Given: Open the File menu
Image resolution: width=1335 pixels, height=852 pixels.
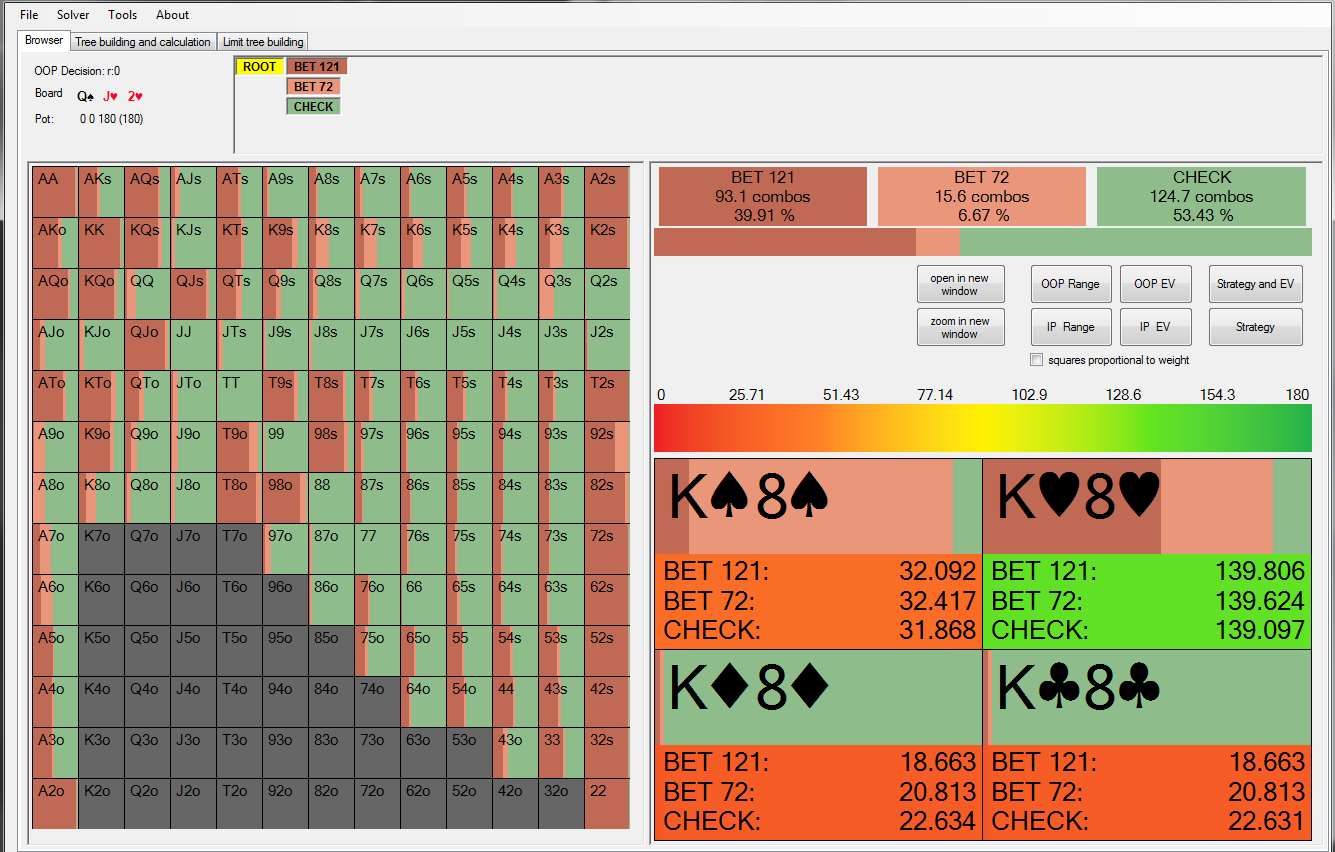Looking at the screenshot, I should coord(29,15).
